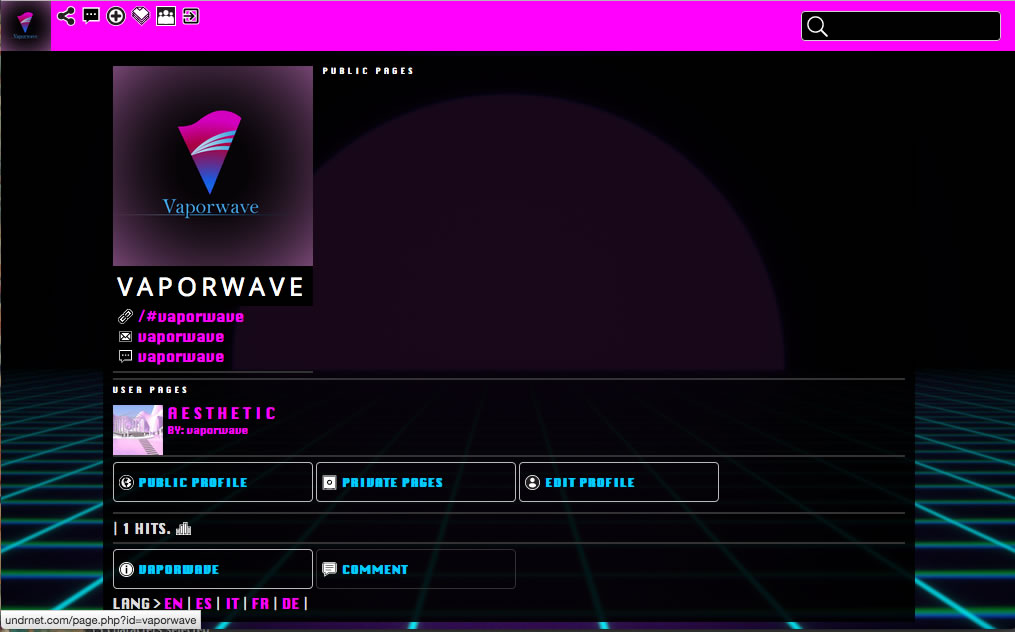Open the Public Profile button

[x=212, y=482]
